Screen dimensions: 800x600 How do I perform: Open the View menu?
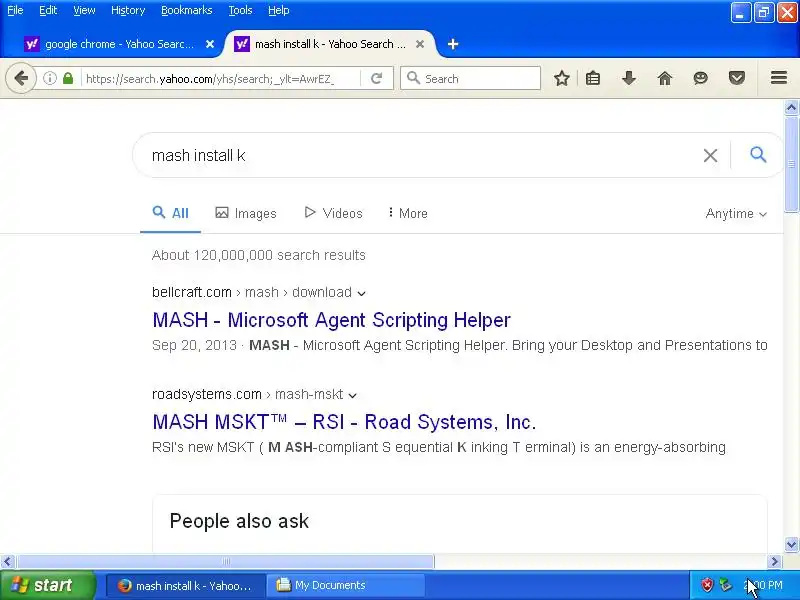click(x=84, y=10)
